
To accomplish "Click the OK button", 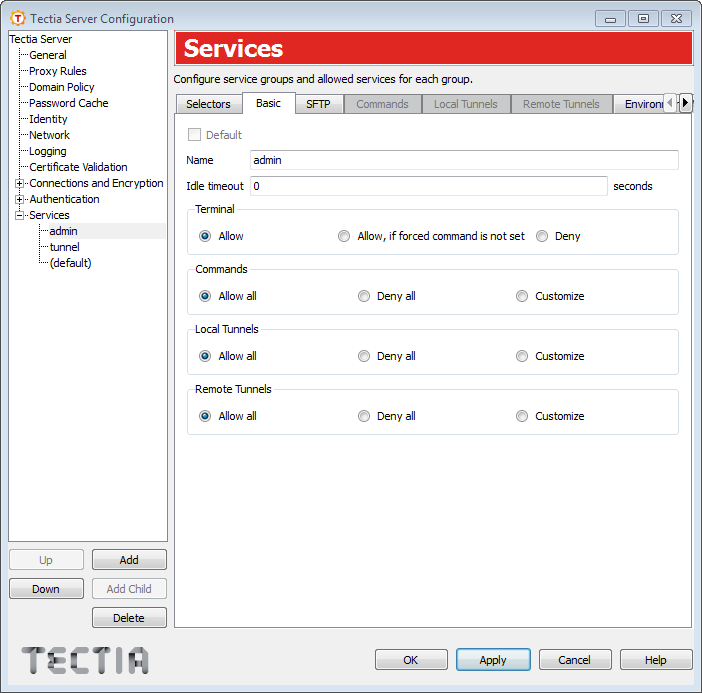I will (x=411, y=660).
